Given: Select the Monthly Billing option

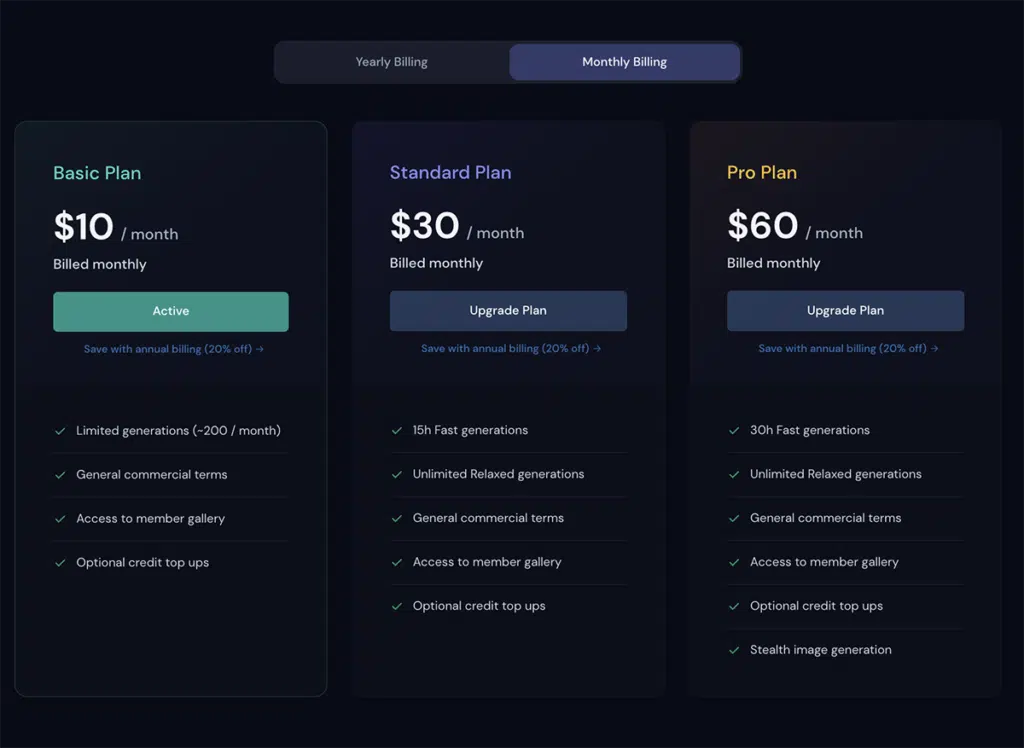Looking at the screenshot, I should [624, 61].
